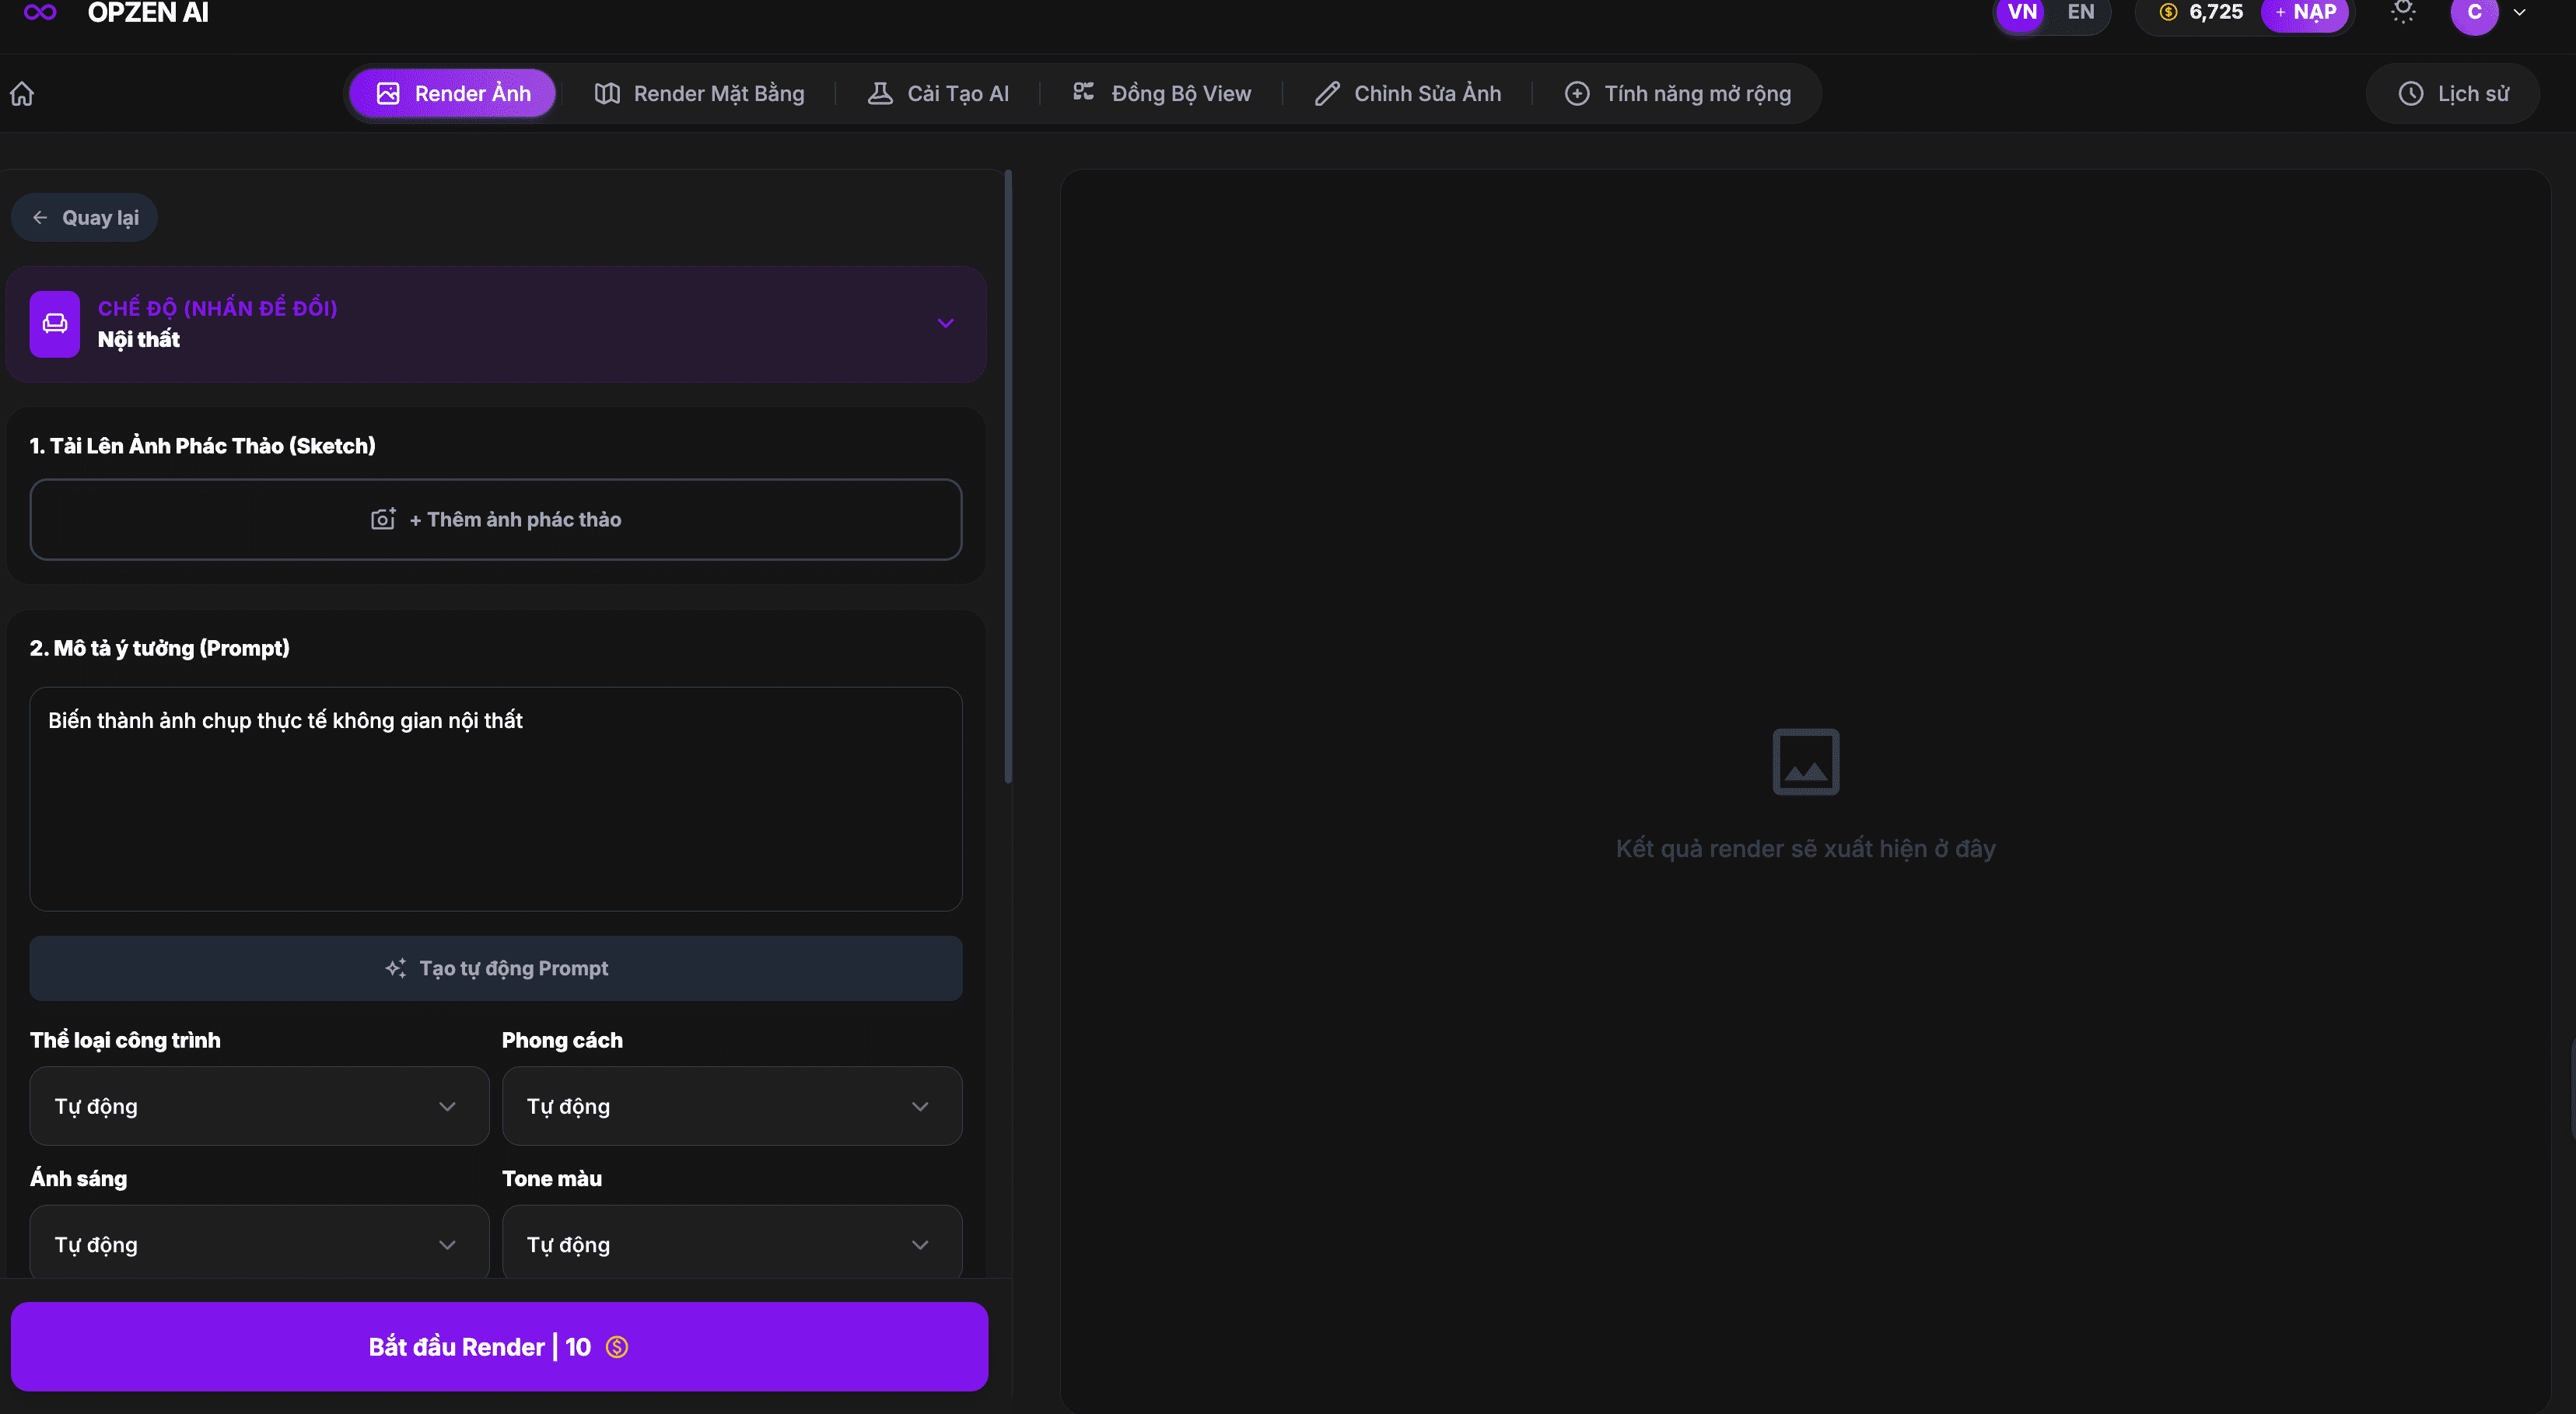2576x1414 pixels.
Task: Click Bắt đầu Render button
Action: pyautogui.click(x=499, y=1346)
